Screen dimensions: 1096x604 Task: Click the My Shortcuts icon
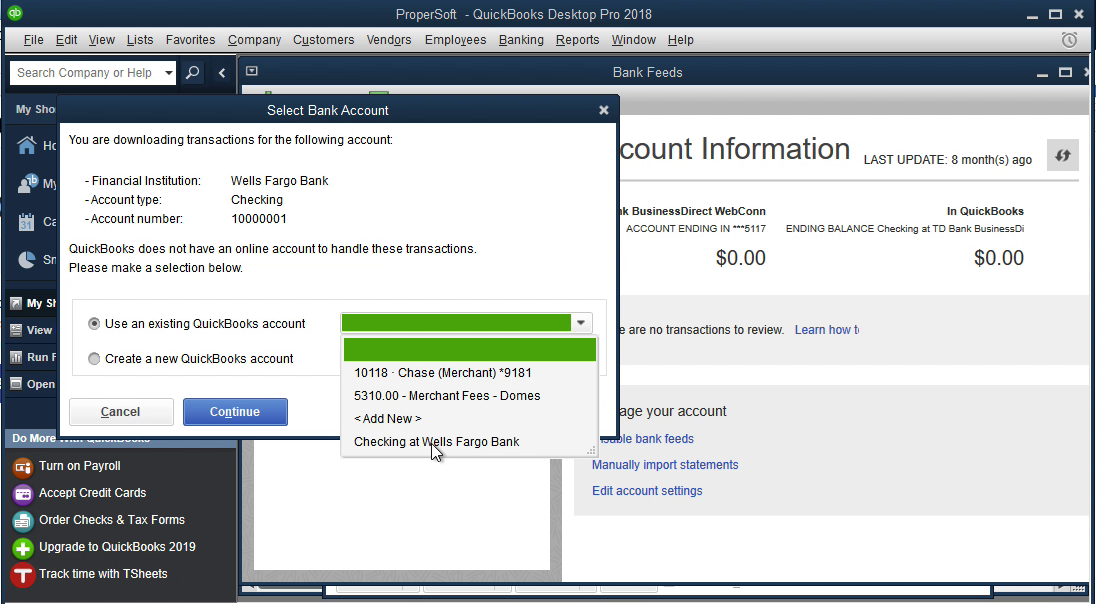16,303
